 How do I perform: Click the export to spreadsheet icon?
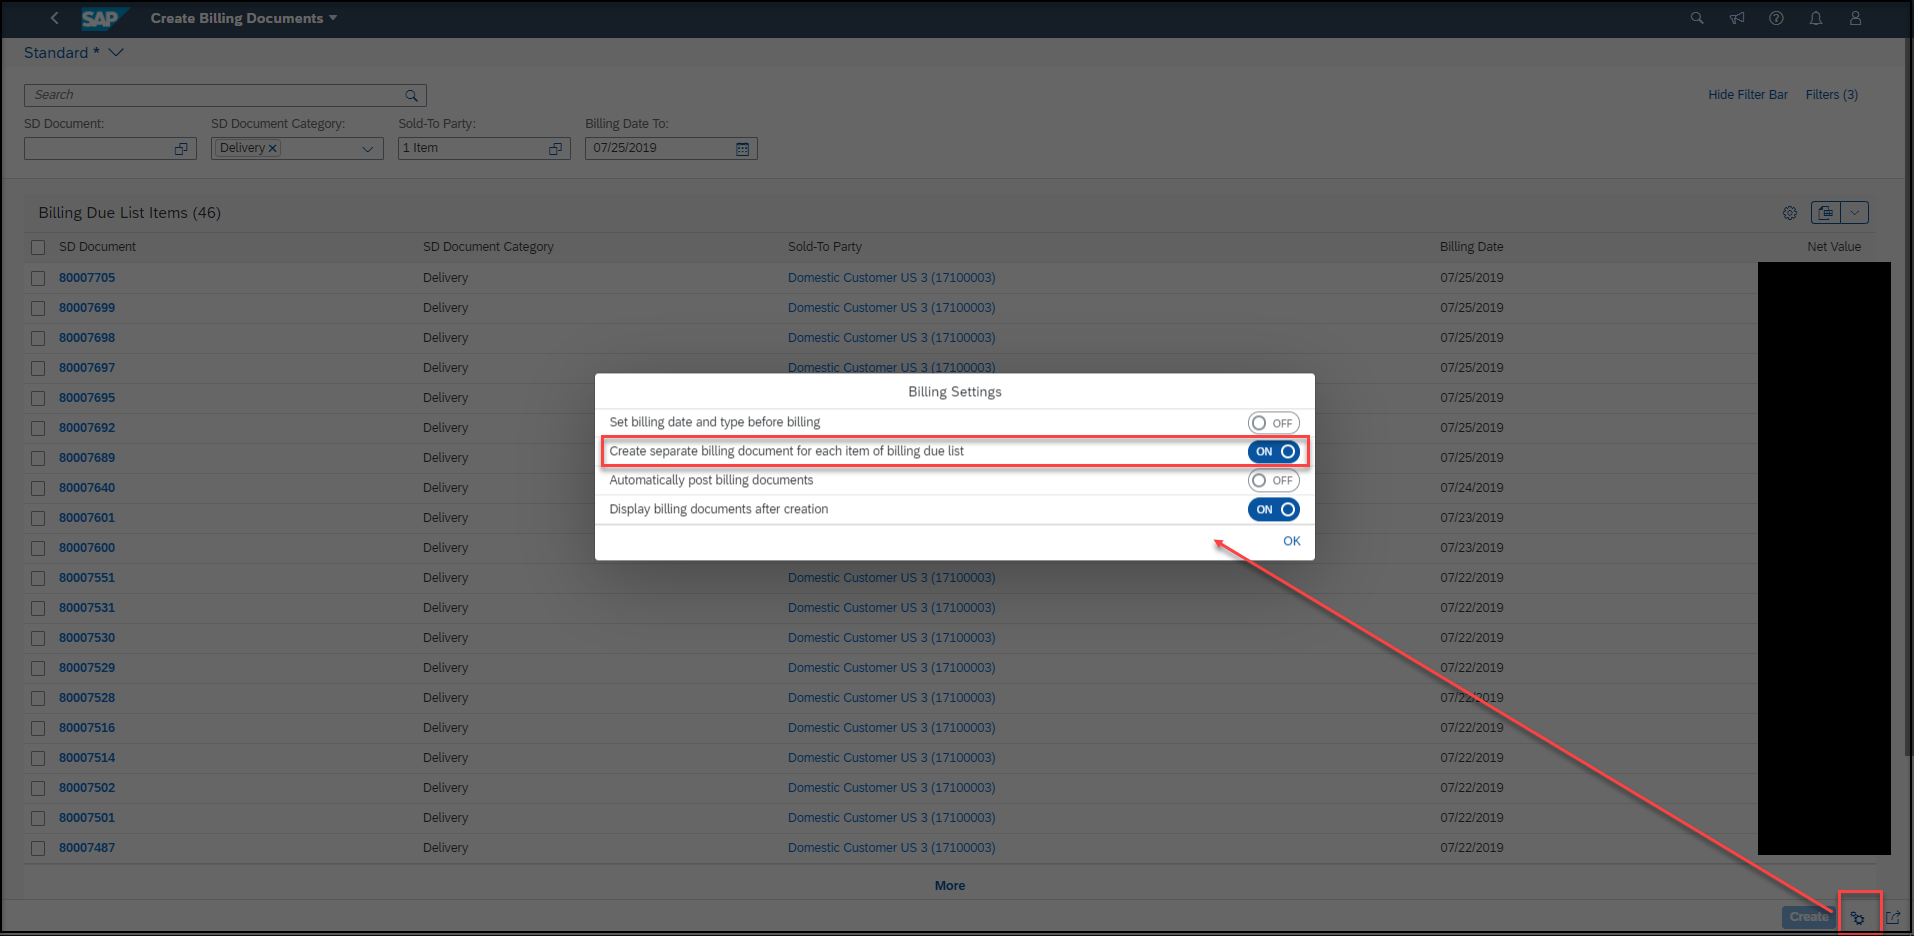click(1825, 213)
